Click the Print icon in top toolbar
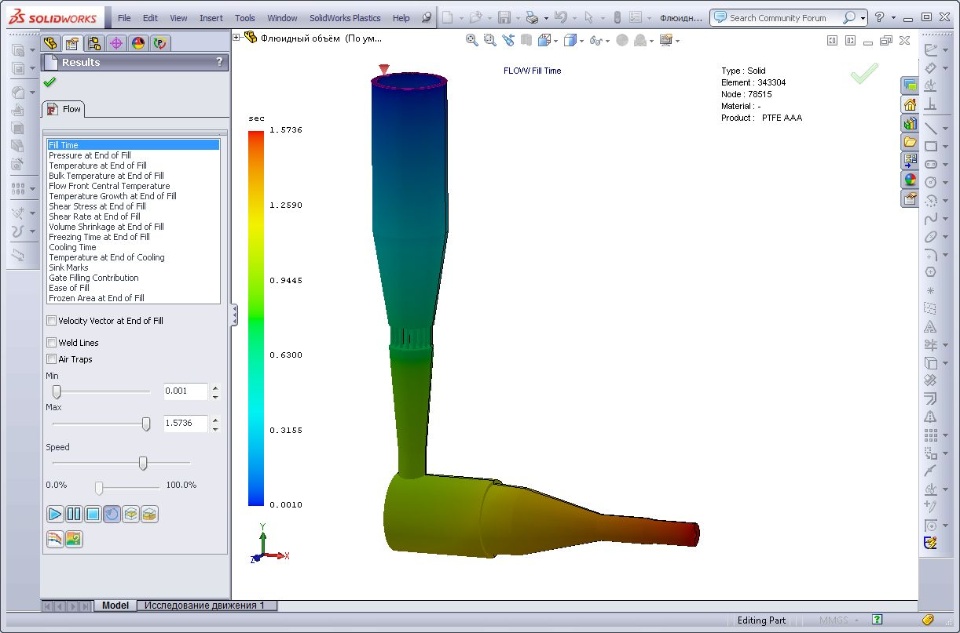This screenshot has height=633, width=960. (x=531, y=18)
